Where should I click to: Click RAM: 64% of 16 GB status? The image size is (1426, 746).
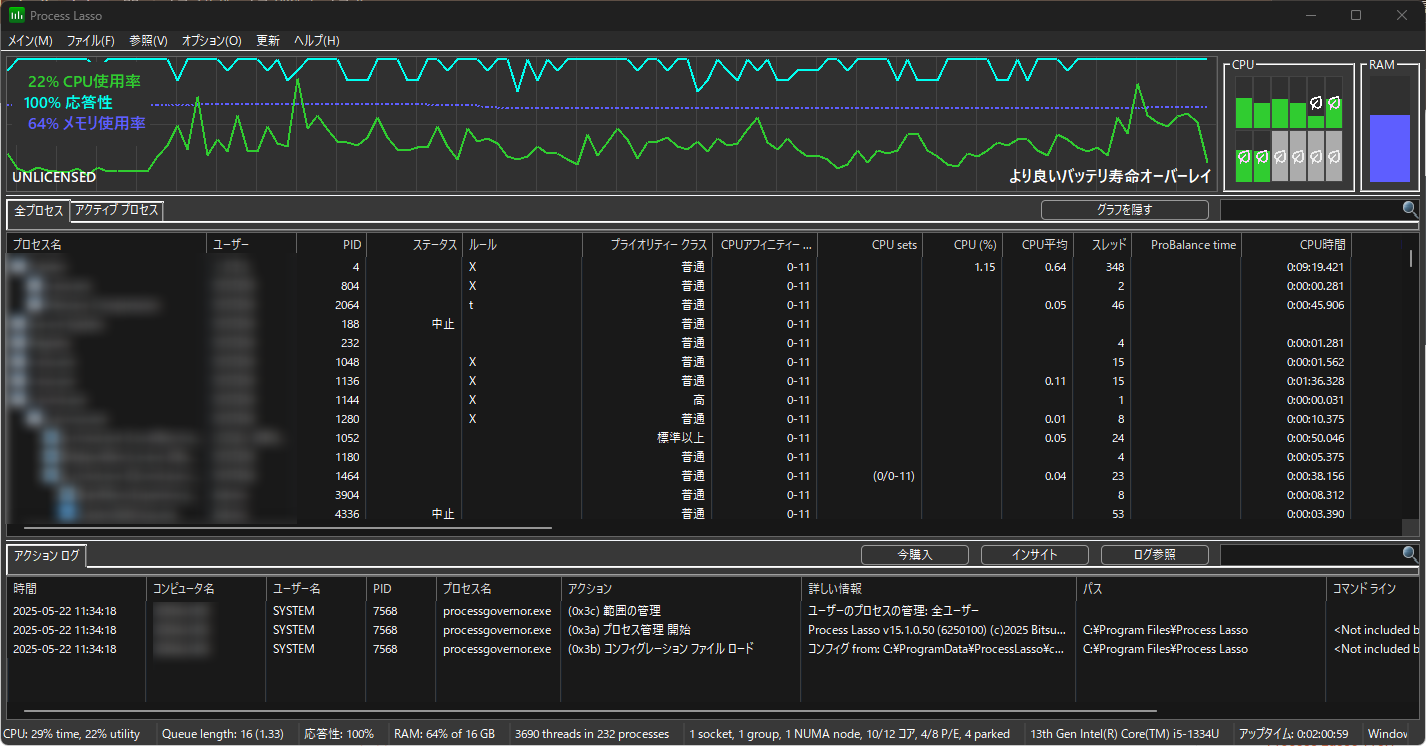coord(445,734)
